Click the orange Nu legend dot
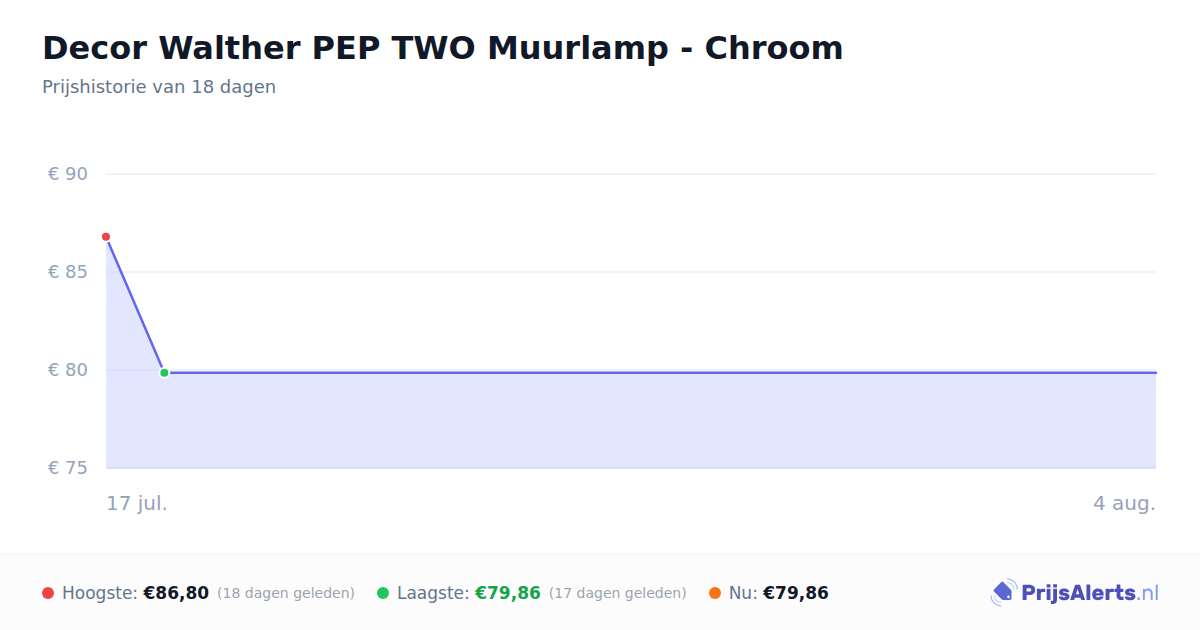The width and height of the screenshot is (1200, 630). (715, 593)
